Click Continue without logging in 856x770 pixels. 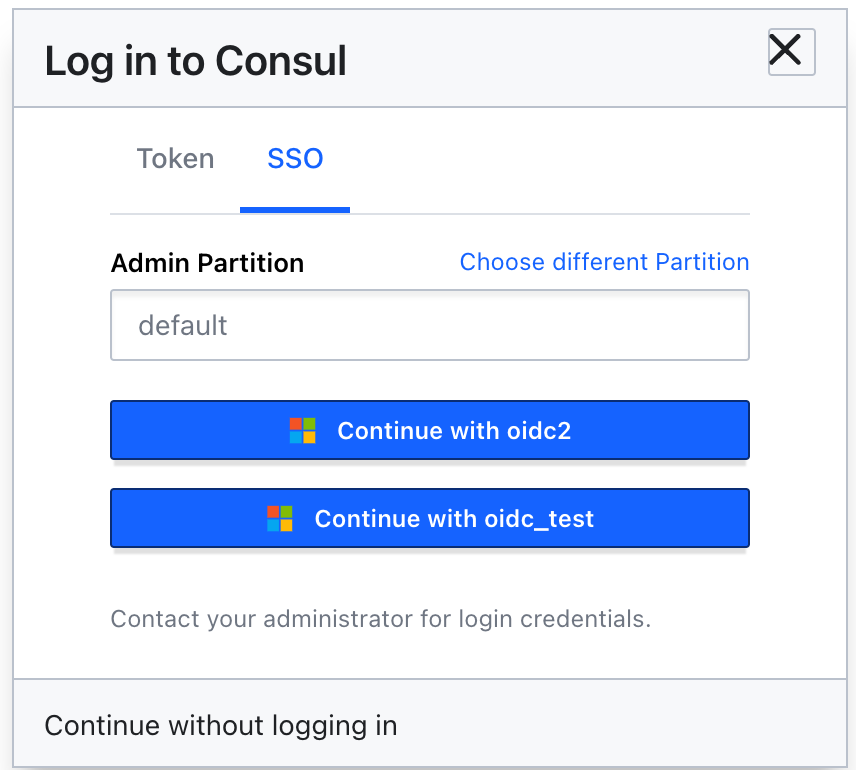coord(221,726)
